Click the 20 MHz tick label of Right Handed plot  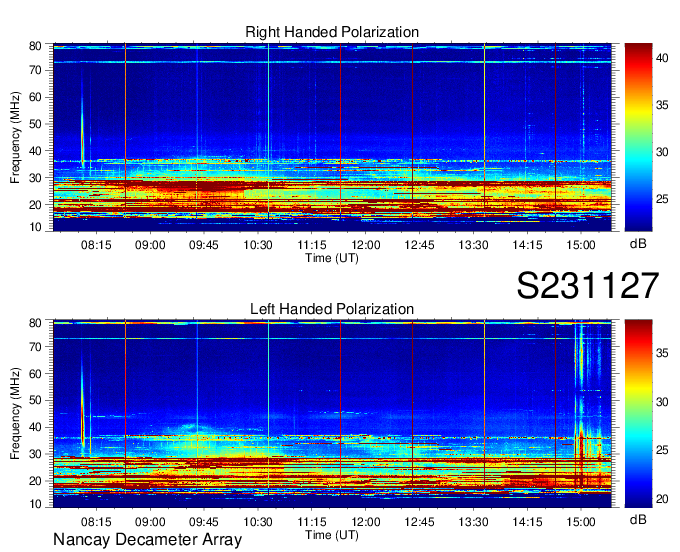[35, 205]
